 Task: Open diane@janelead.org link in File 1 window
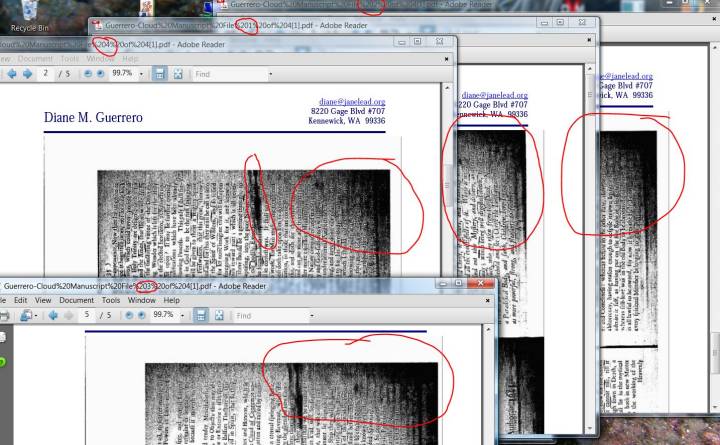click(495, 95)
